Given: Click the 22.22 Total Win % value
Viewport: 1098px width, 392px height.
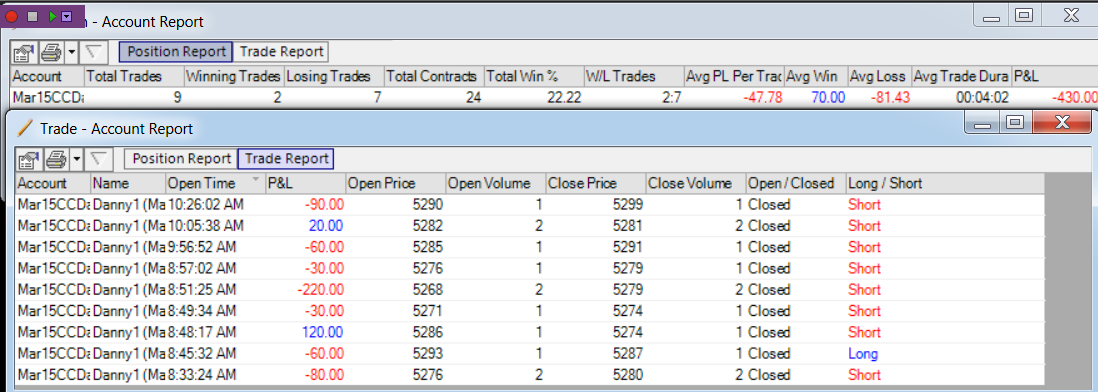Looking at the screenshot, I should coord(564,98).
